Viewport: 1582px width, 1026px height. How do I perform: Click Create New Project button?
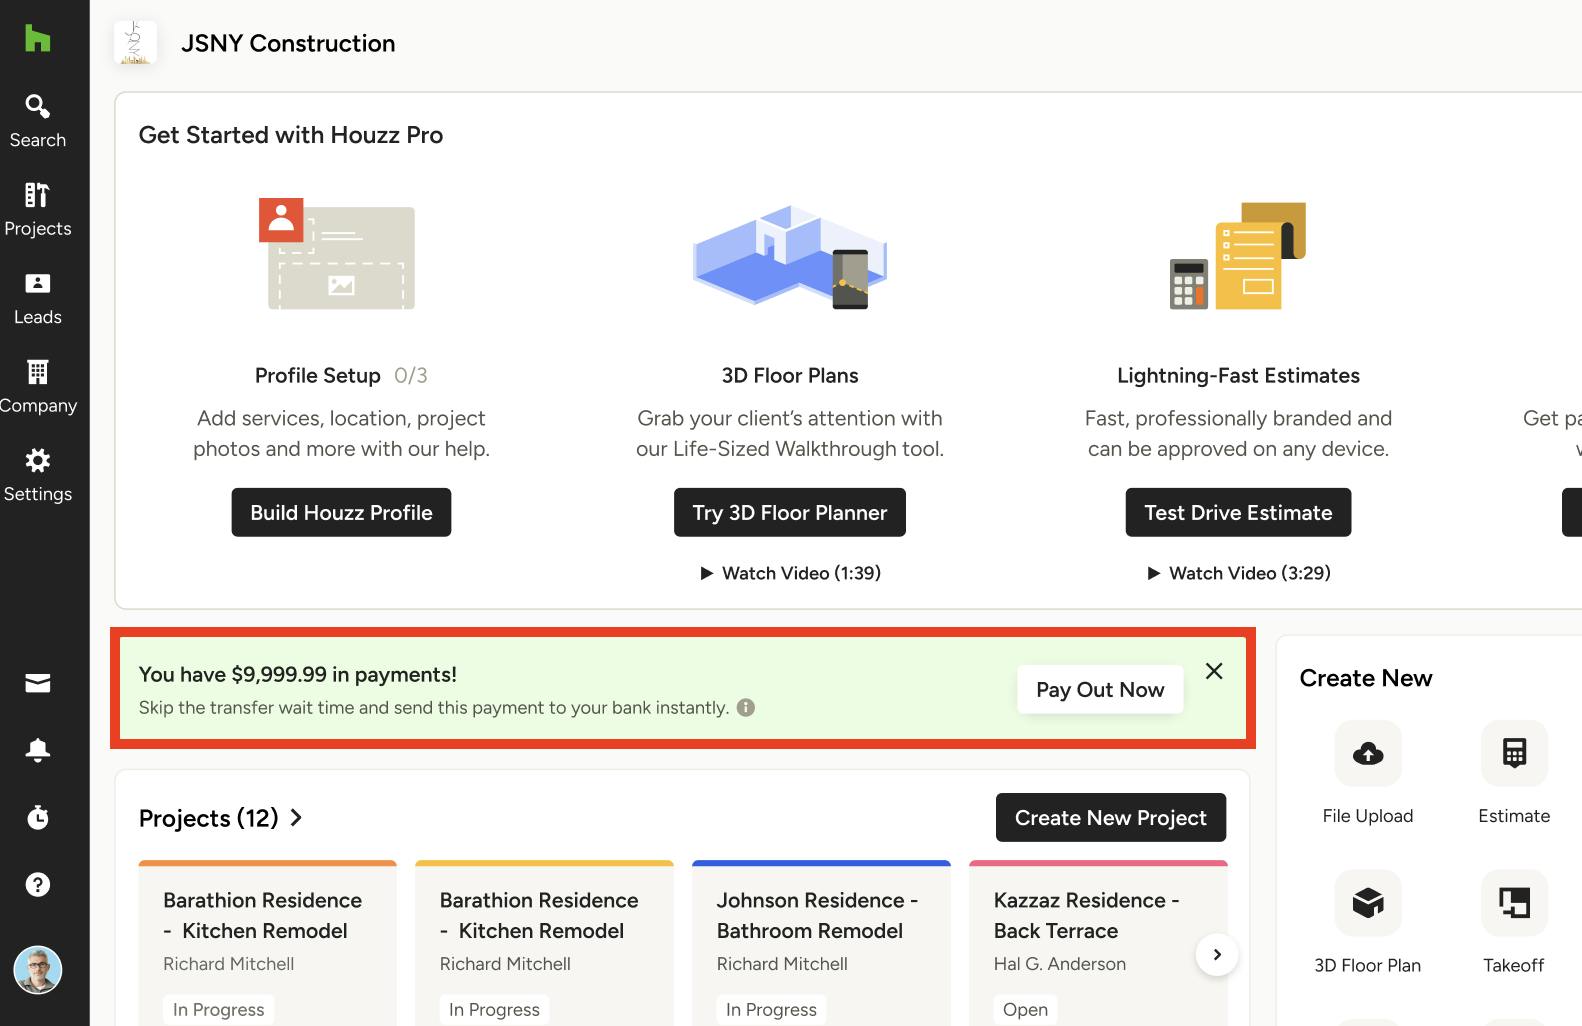(1111, 818)
